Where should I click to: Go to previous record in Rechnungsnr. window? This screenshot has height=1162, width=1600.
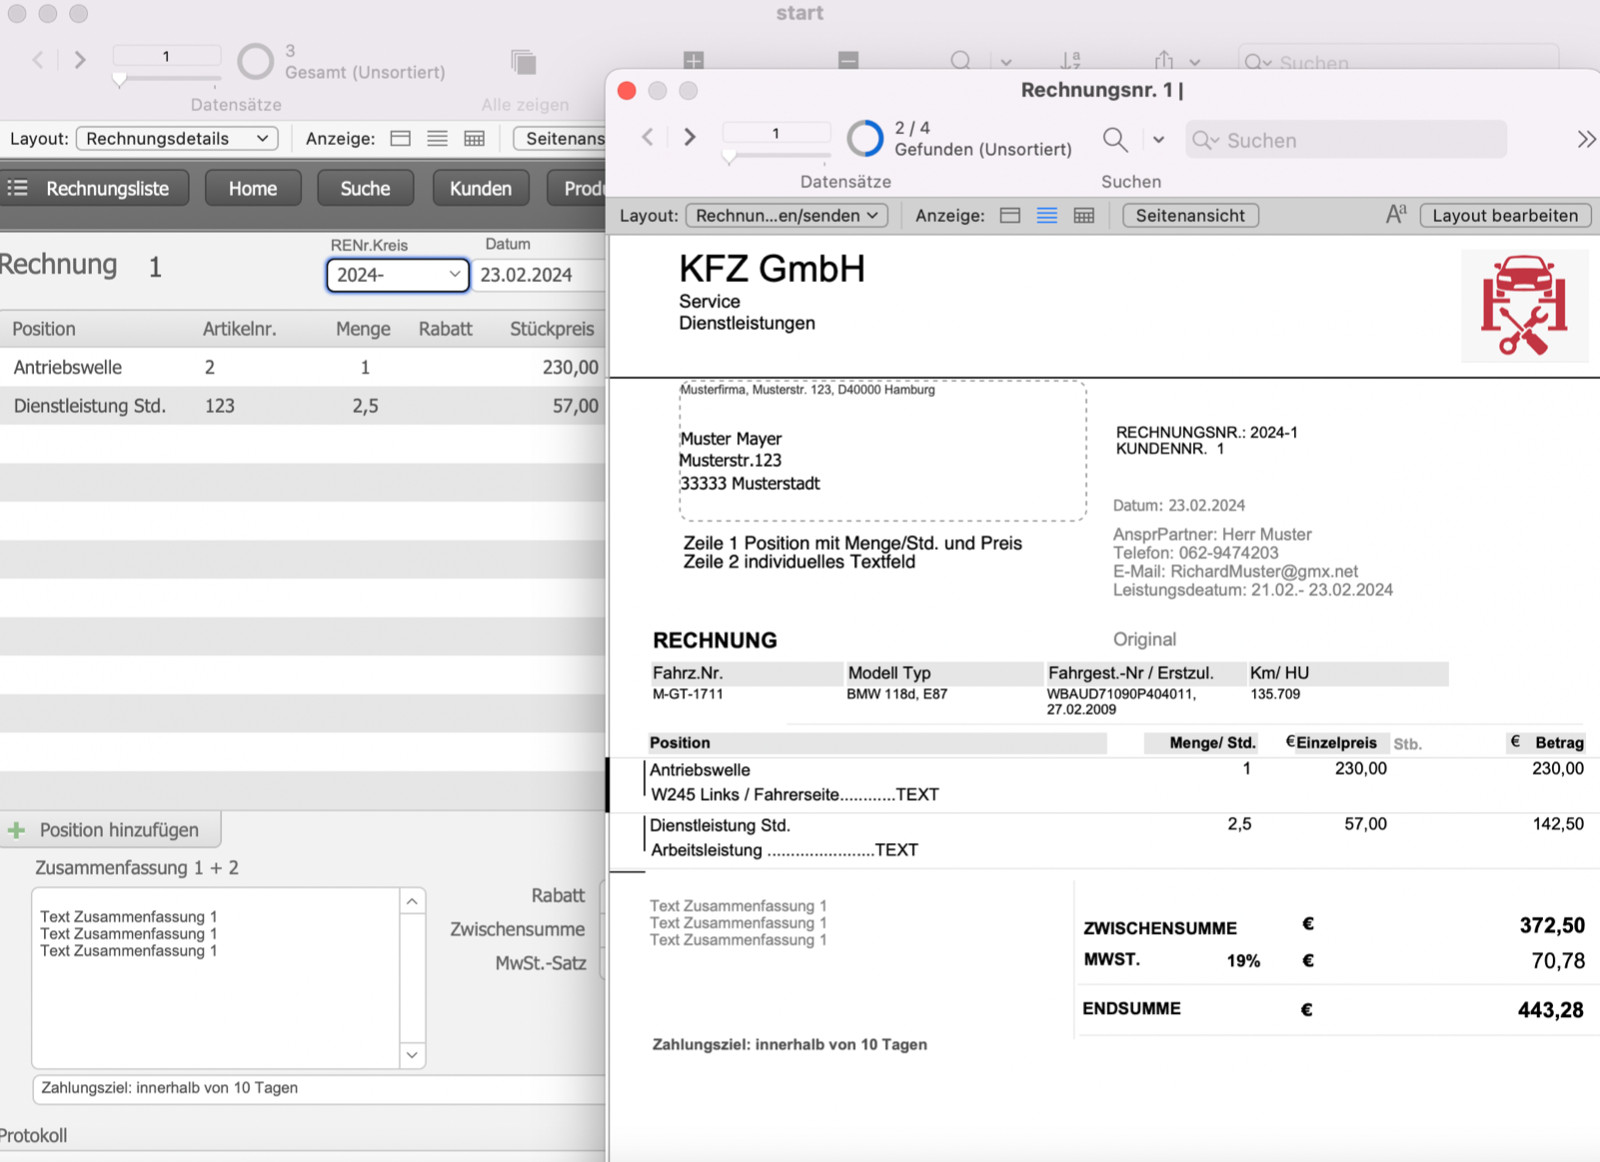pos(648,137)
